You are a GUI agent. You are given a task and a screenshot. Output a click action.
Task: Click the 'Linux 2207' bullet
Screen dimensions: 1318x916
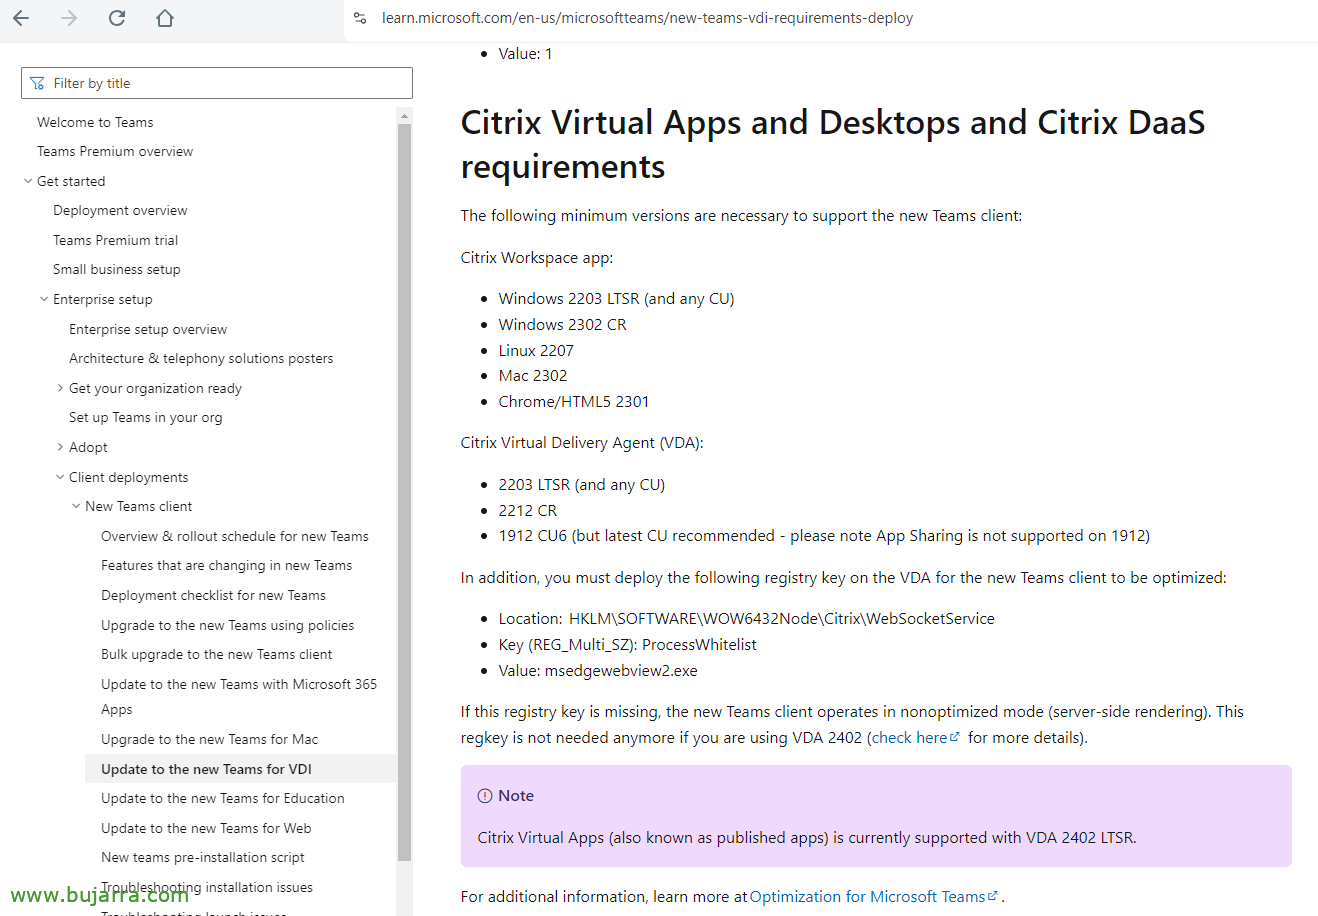point(536,350)
